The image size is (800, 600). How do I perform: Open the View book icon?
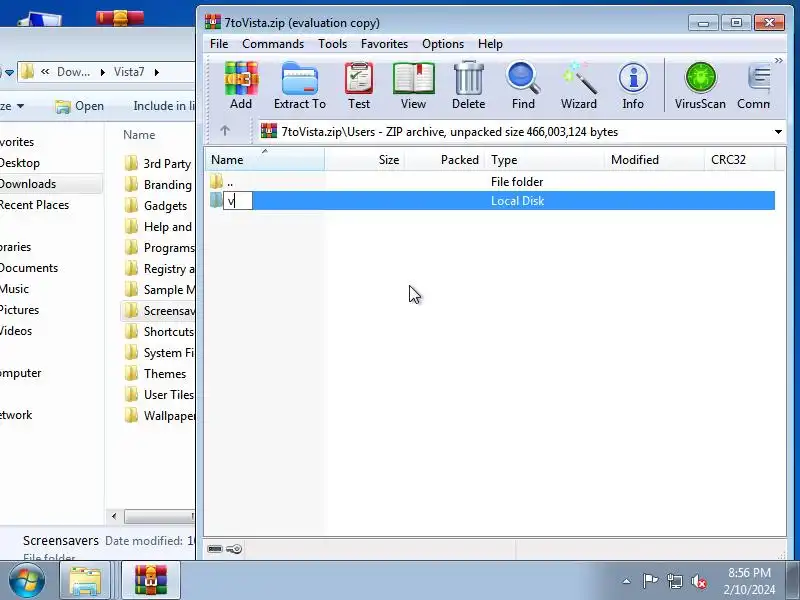pyautogui.click(x=413, y=86)
